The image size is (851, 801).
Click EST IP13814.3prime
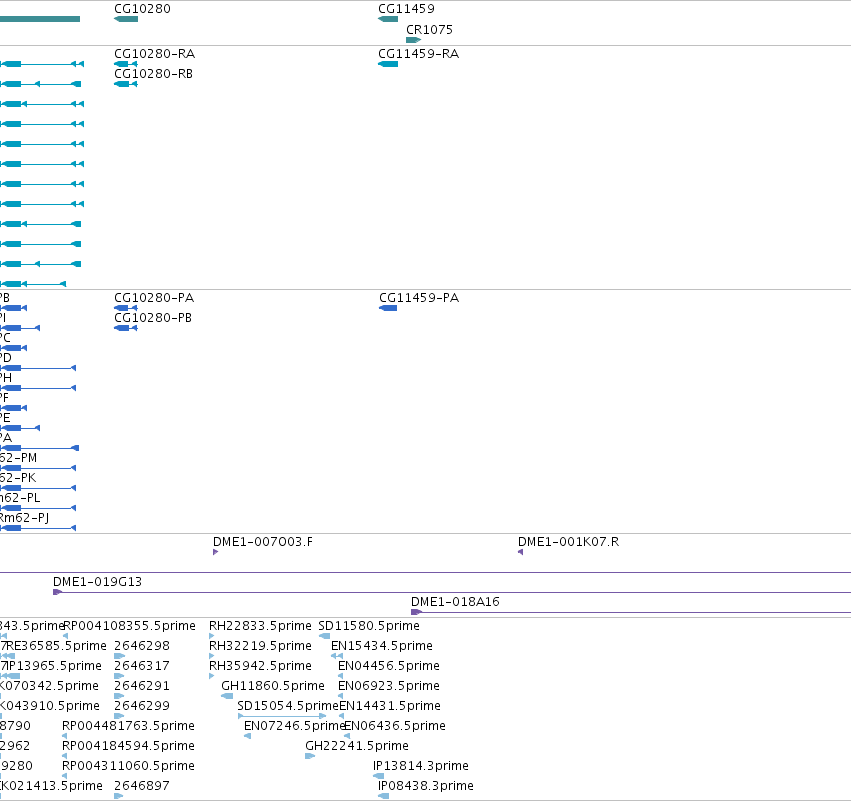tap(421, 766)
